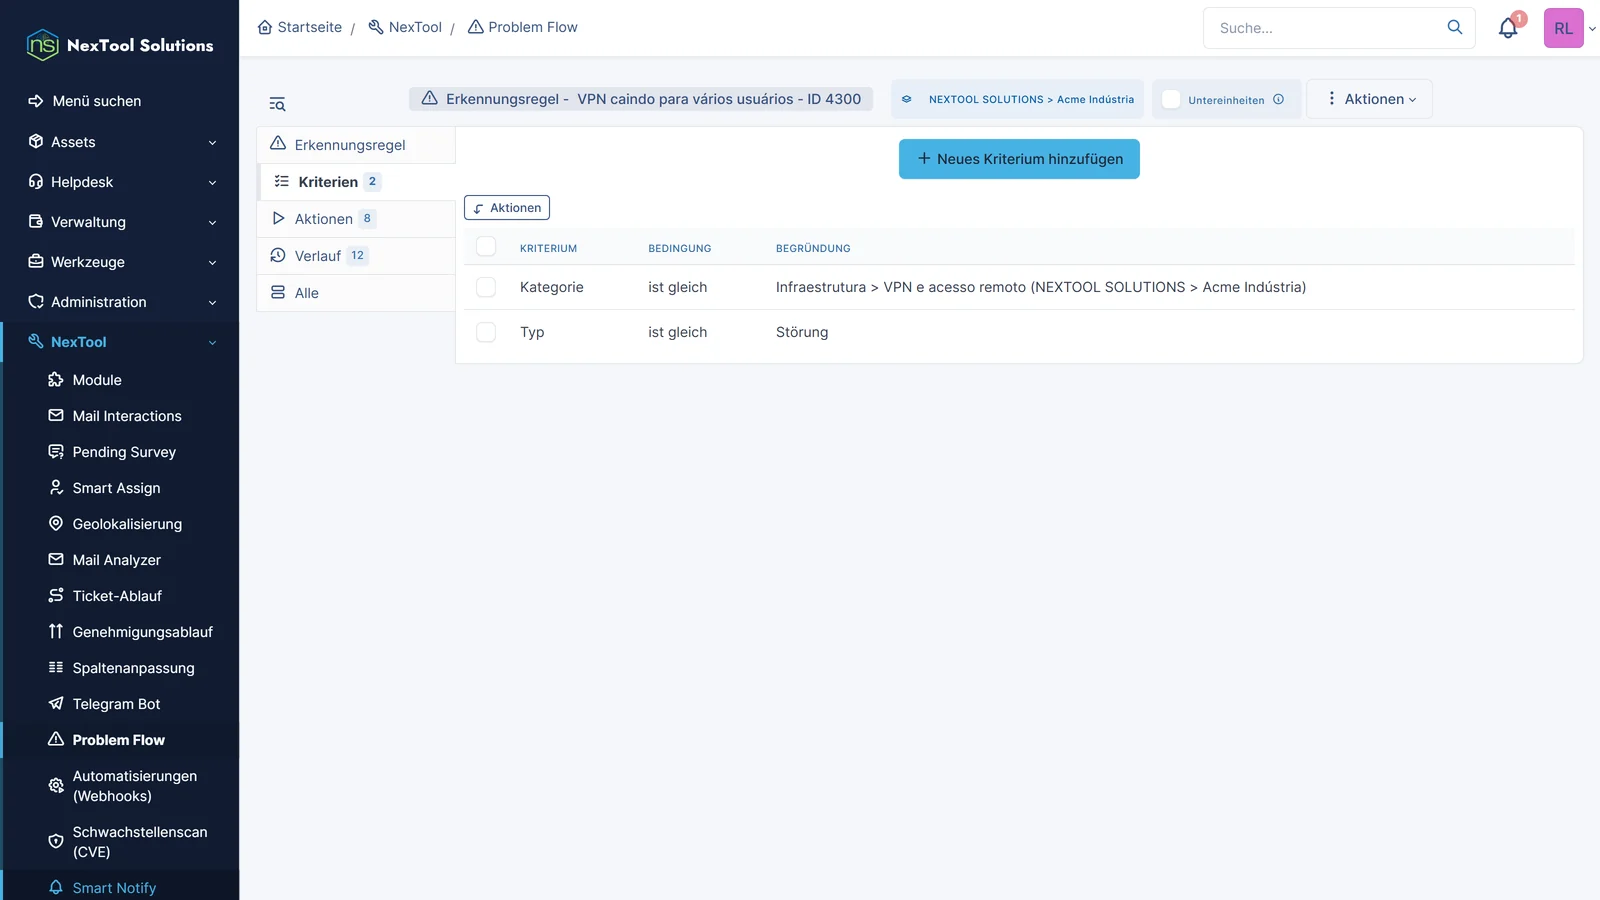Open Ticket-Ablauf via its flow icon
Image resolution: width=1600 pixels, height=900 pixels.
(x=56, y=596)
